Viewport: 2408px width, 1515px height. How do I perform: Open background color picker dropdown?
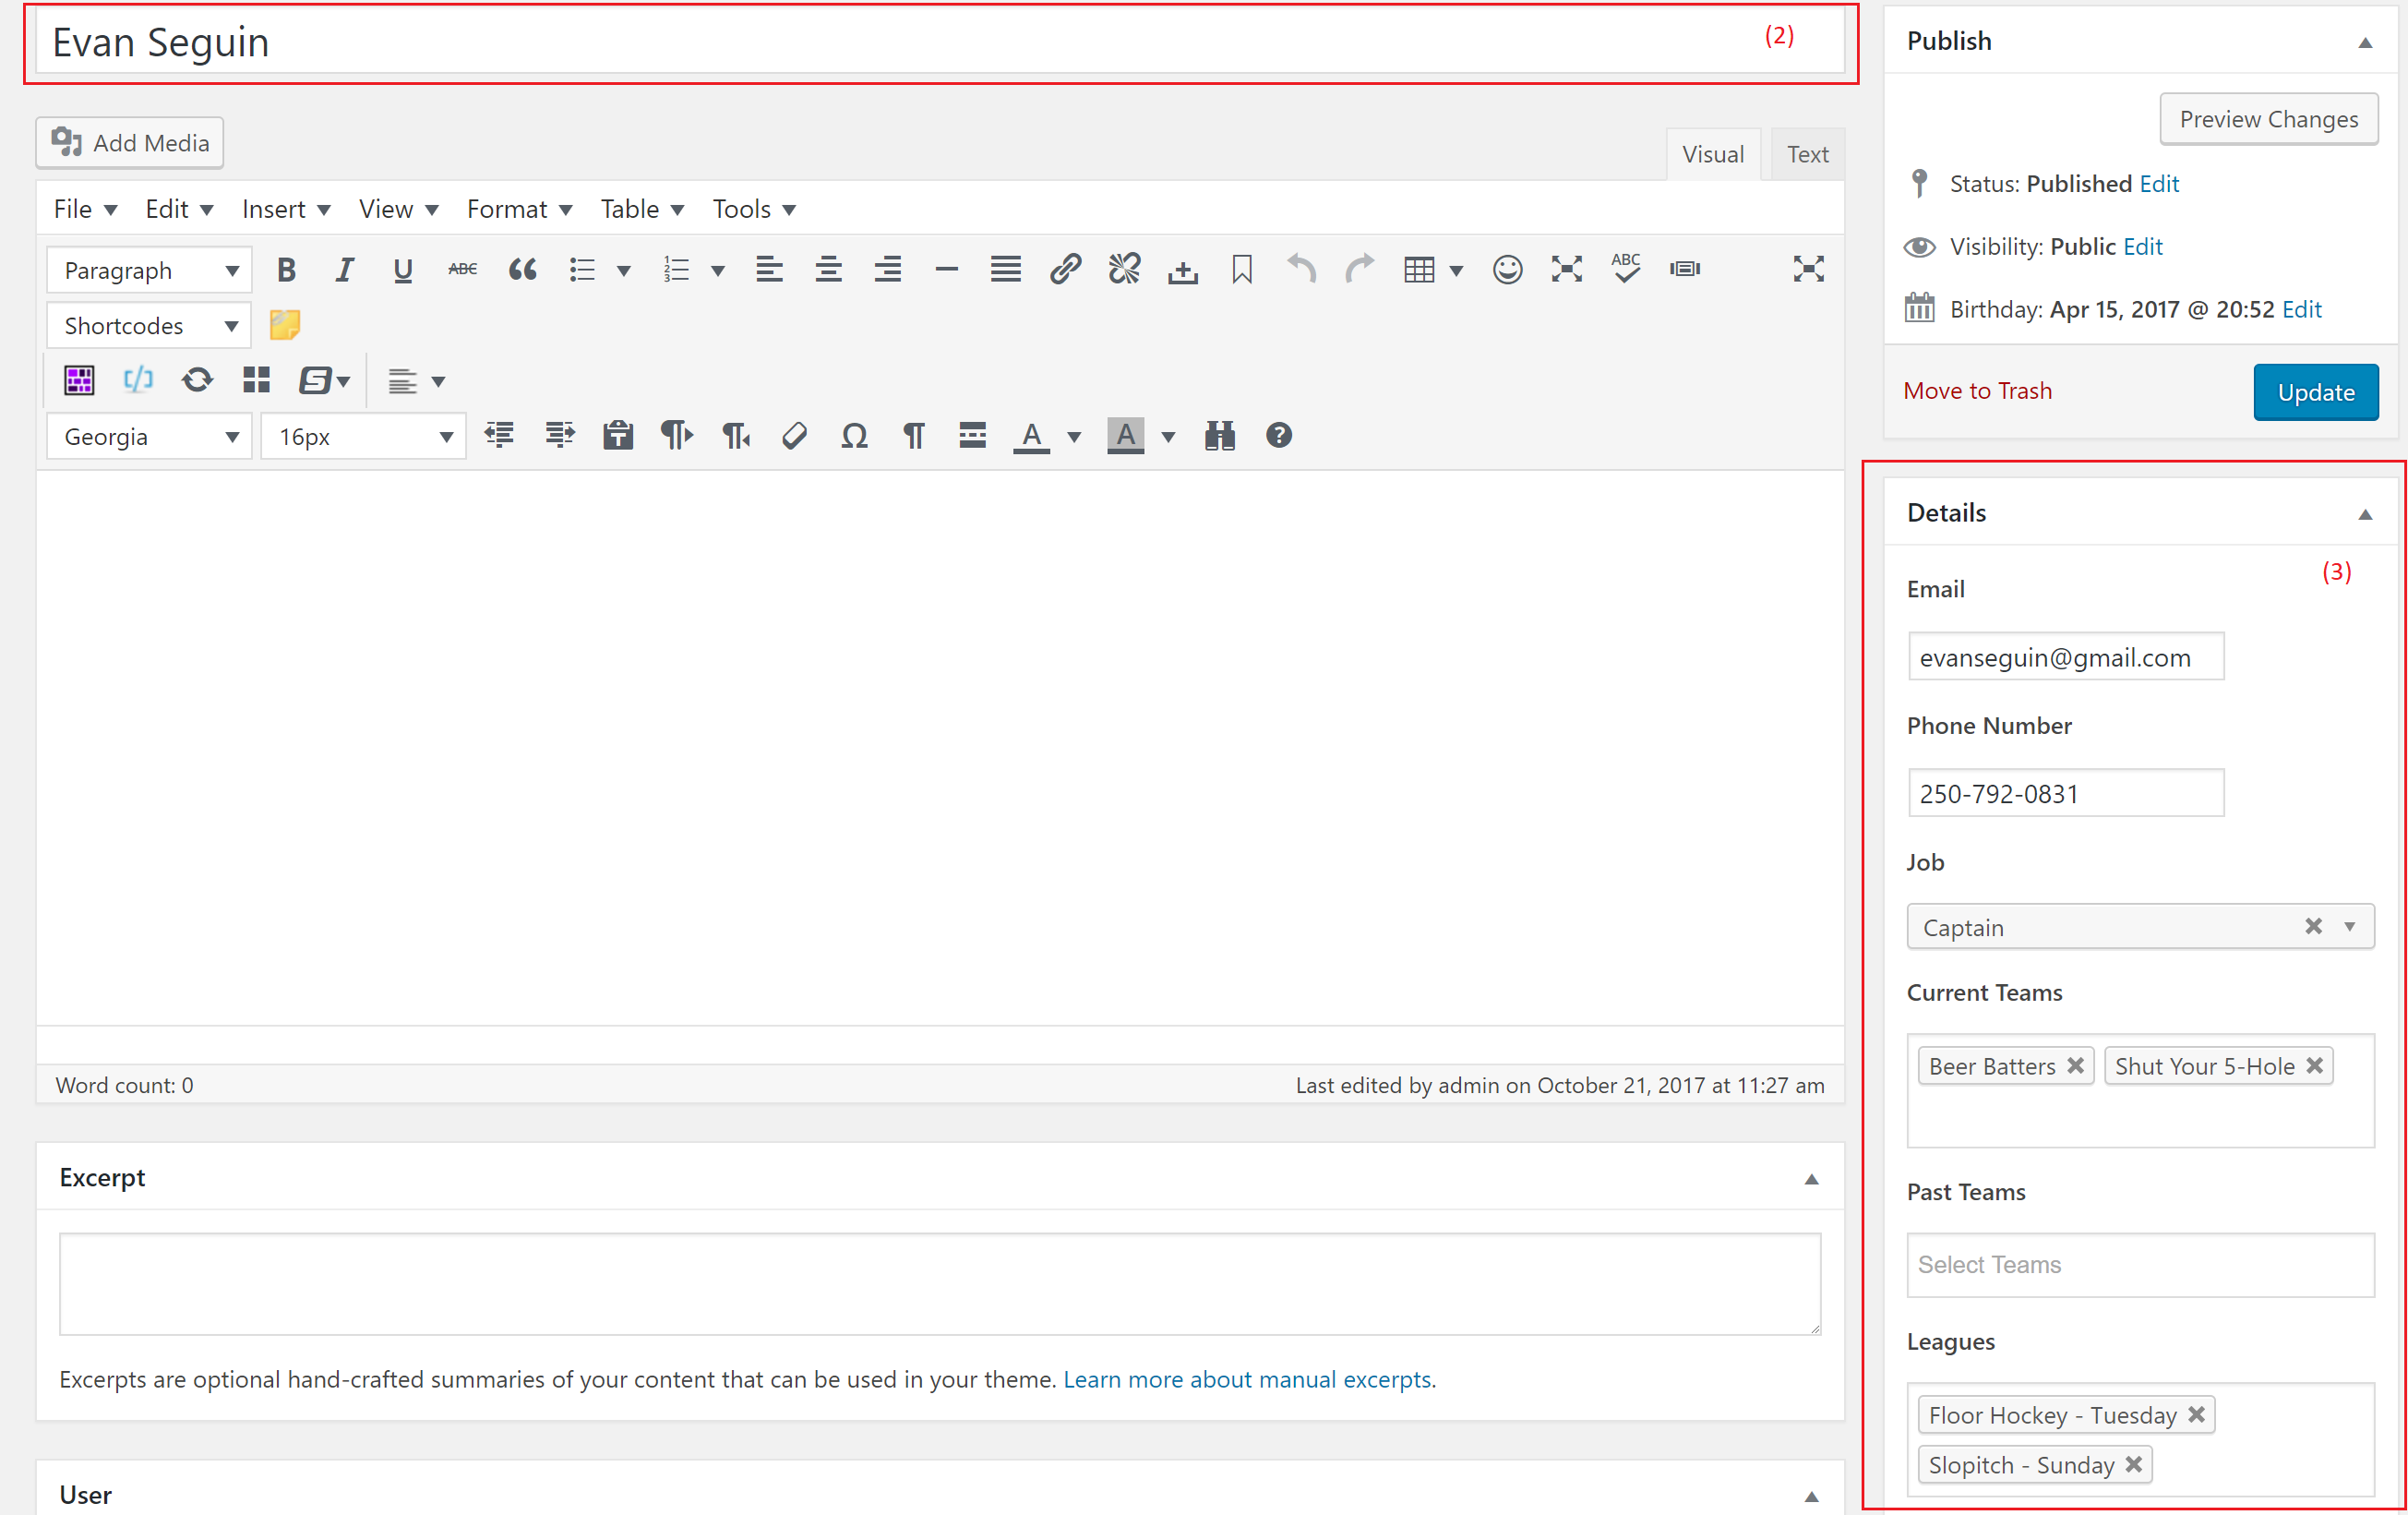click(1168, 437)
